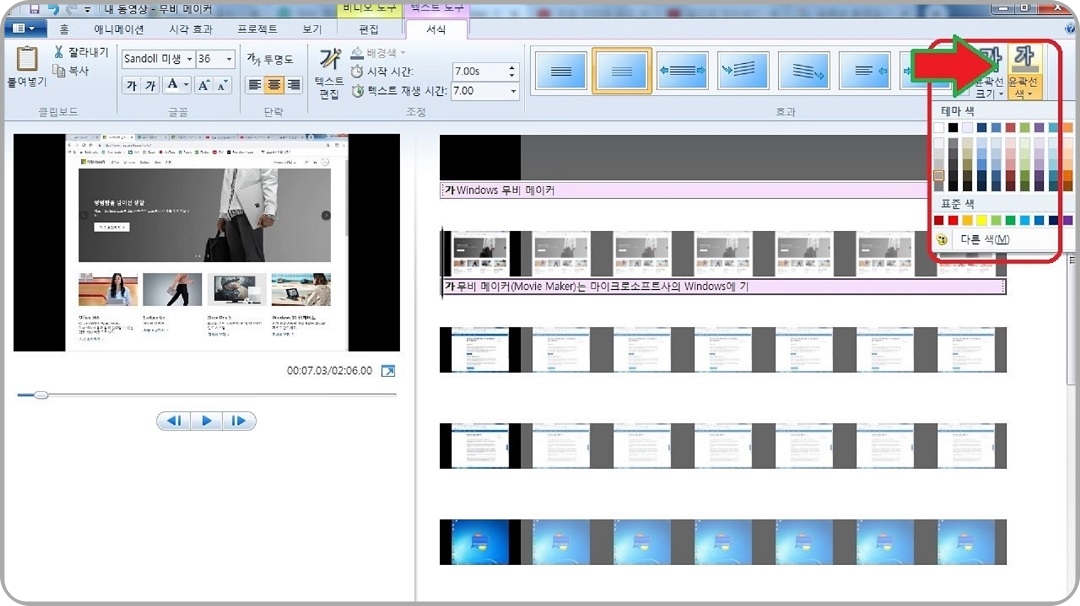Screen dimensions: 1080x606
Task: Align the text to the left
Action: point(255,85)
